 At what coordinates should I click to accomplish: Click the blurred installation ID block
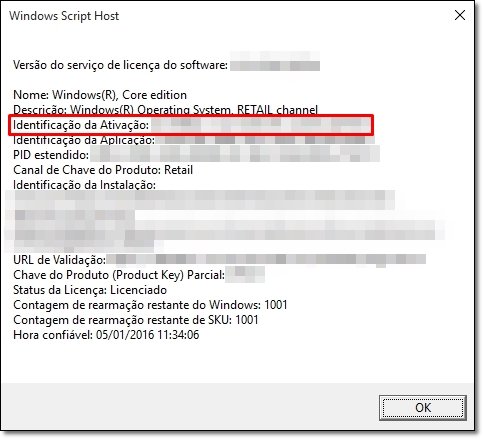point(225,221)
